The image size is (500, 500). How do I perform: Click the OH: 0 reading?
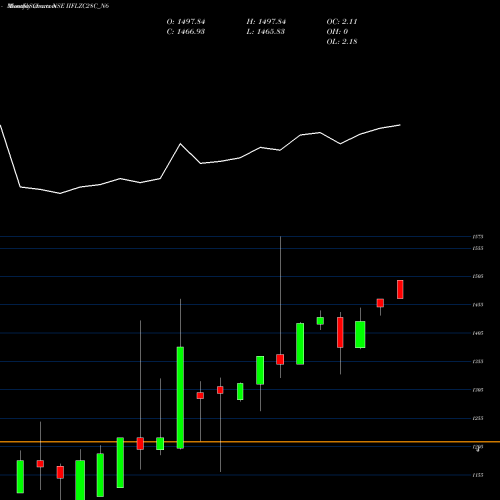tap(337, 32)
